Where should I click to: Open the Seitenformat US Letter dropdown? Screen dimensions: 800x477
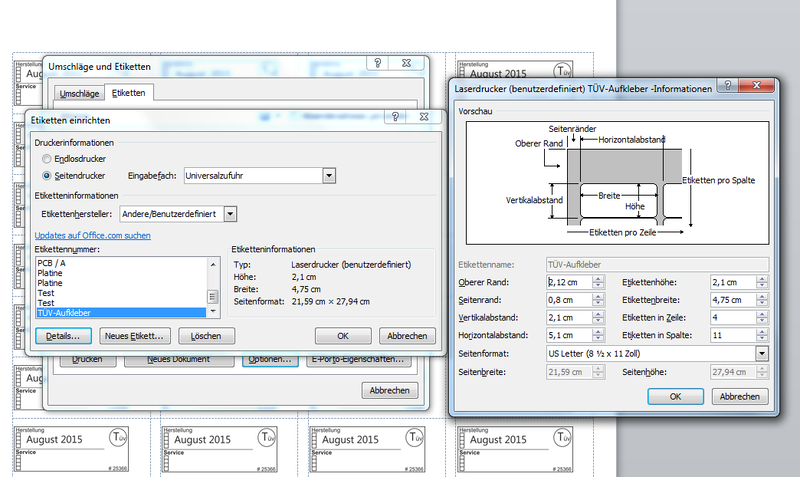point(762,354)
